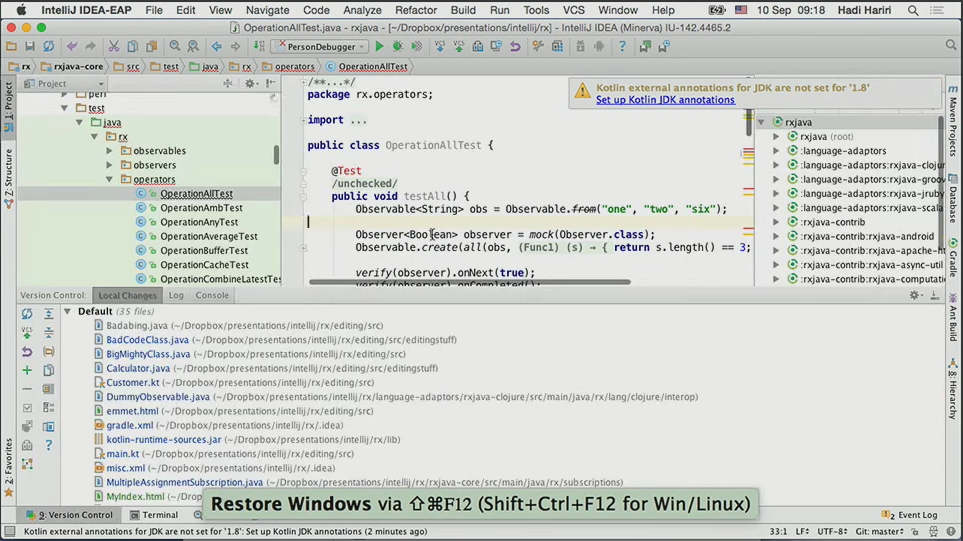
Task: Expand :rxjava-contrib Gradle node
Action: 776,222
